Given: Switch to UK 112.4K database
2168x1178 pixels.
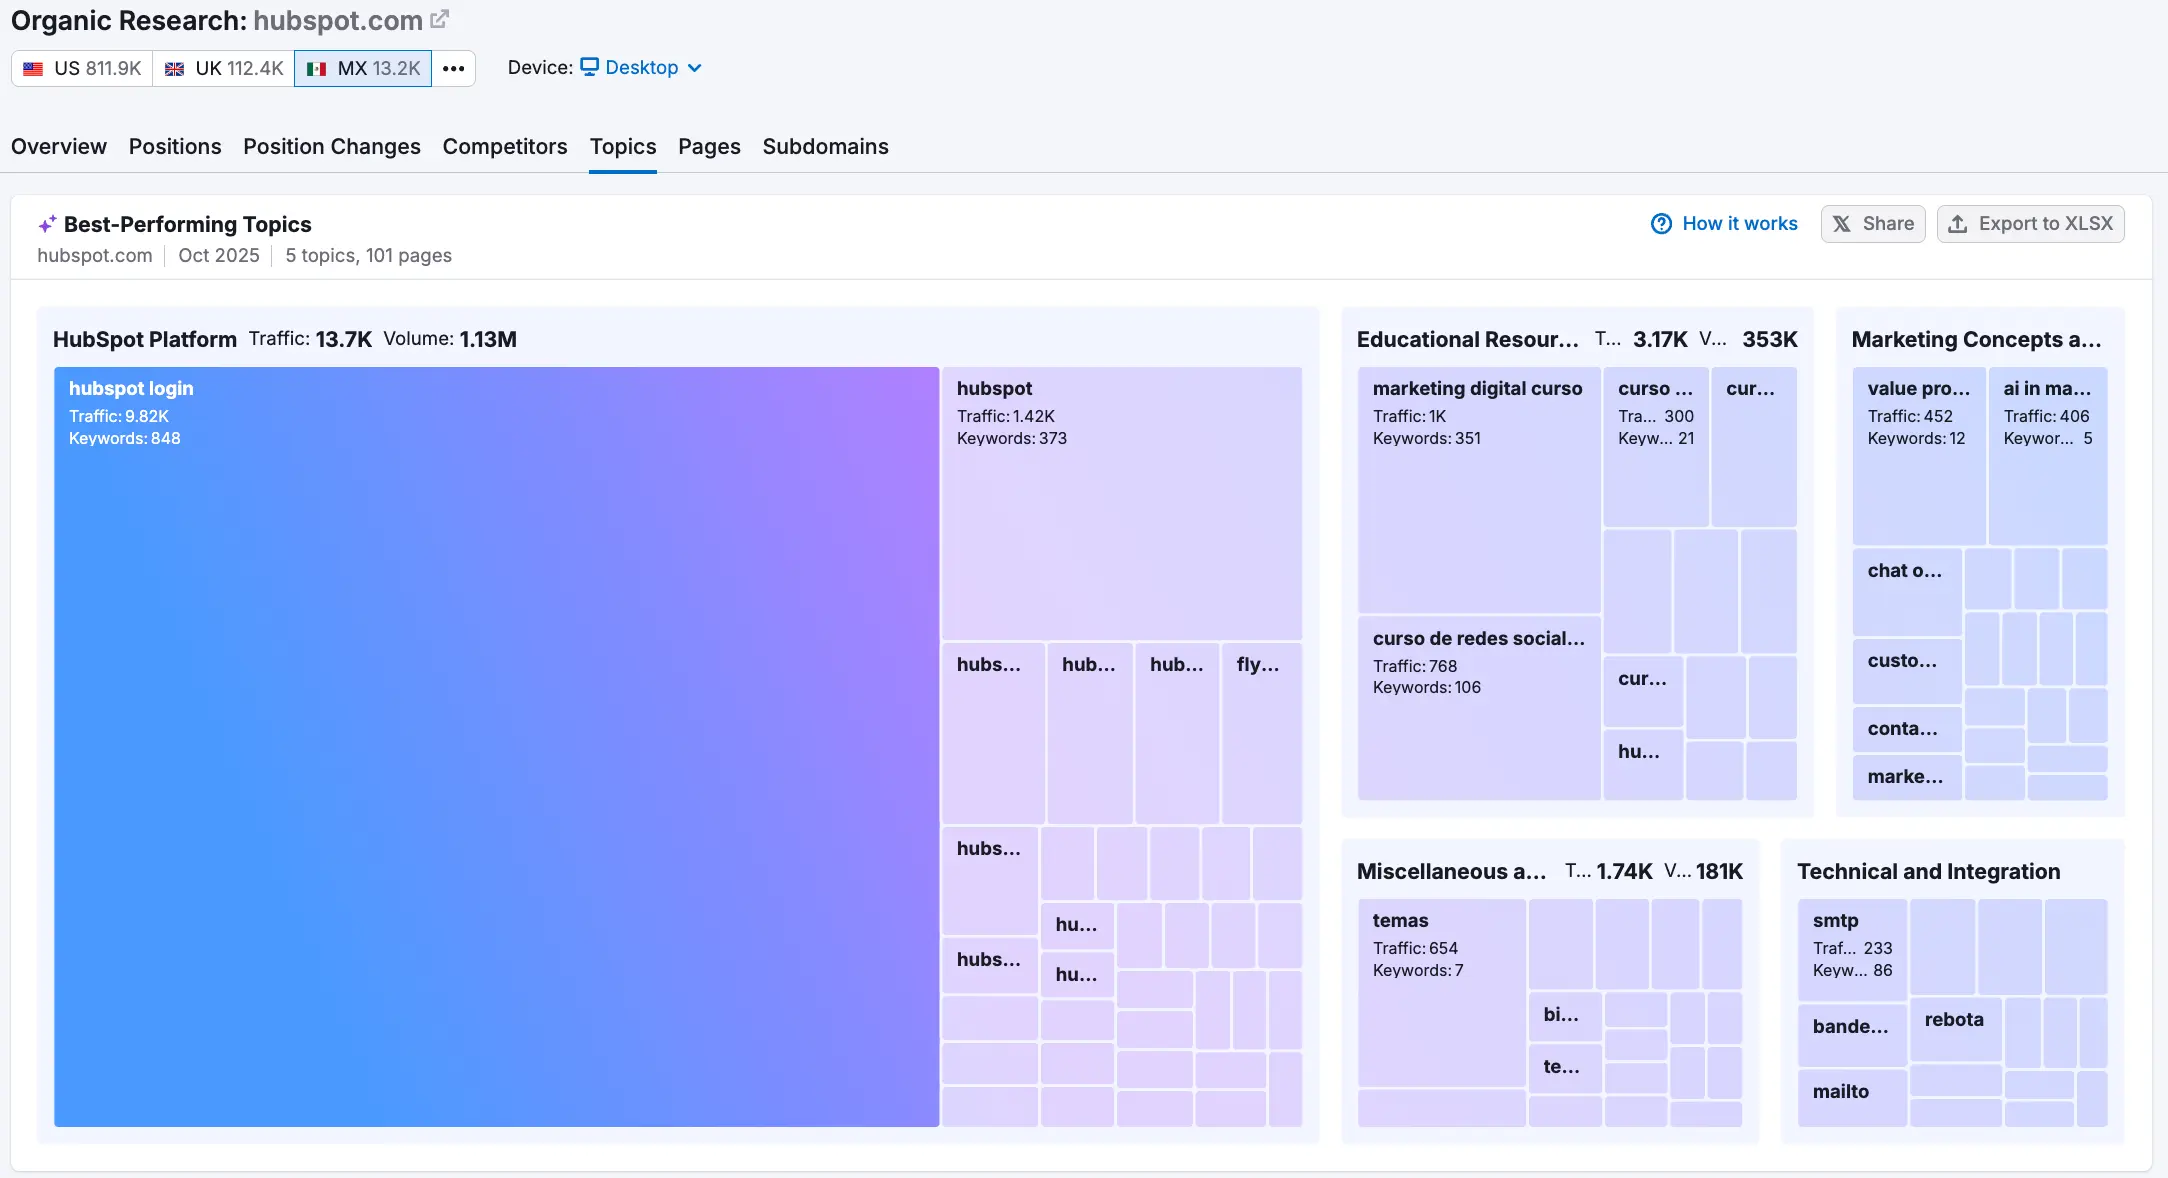Looking at the screenshot, I should click(238, 69).
